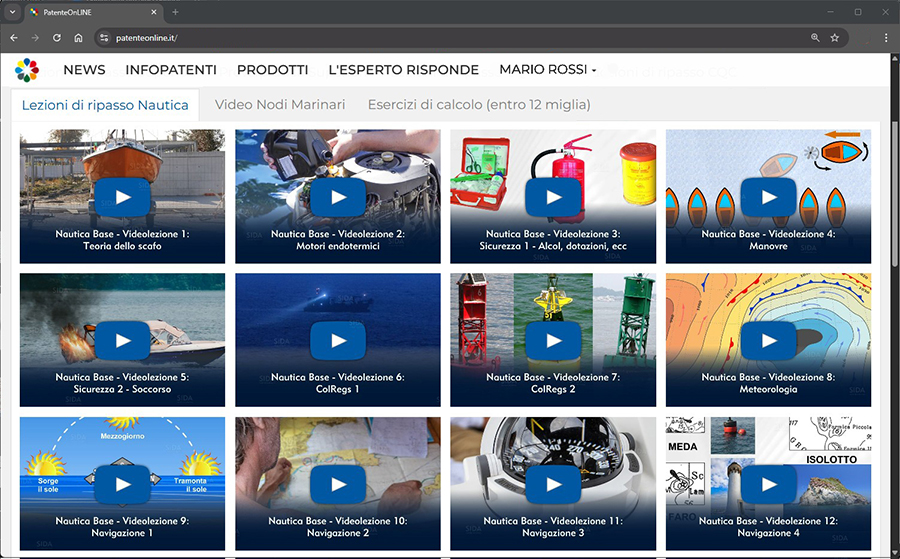Expand the MARIO ROSSI user dropdown
This screenshot has height=559, width=900.
(x=547, y=70)
